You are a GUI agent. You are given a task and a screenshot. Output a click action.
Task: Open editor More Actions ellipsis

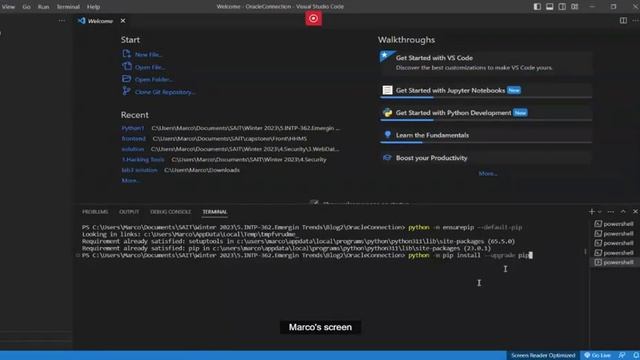click(636, 20)
